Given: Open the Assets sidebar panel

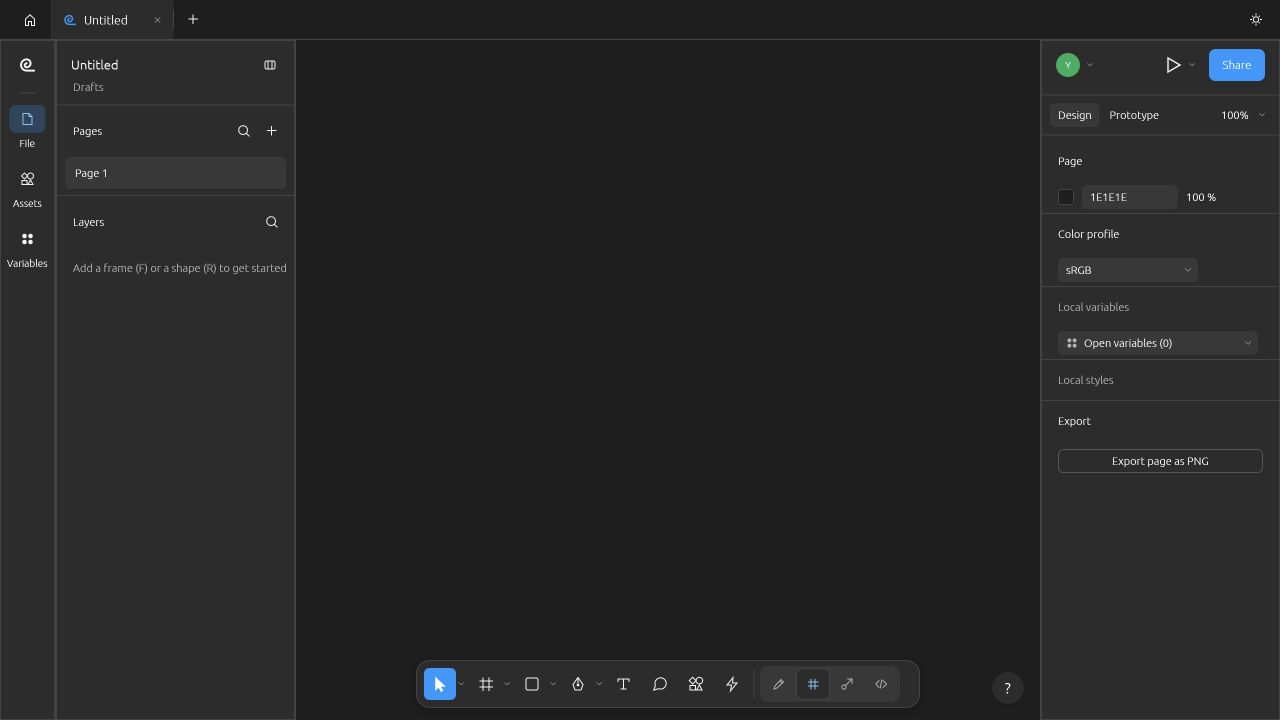Looking at the screenshot, I should click(x=27, y=188).
